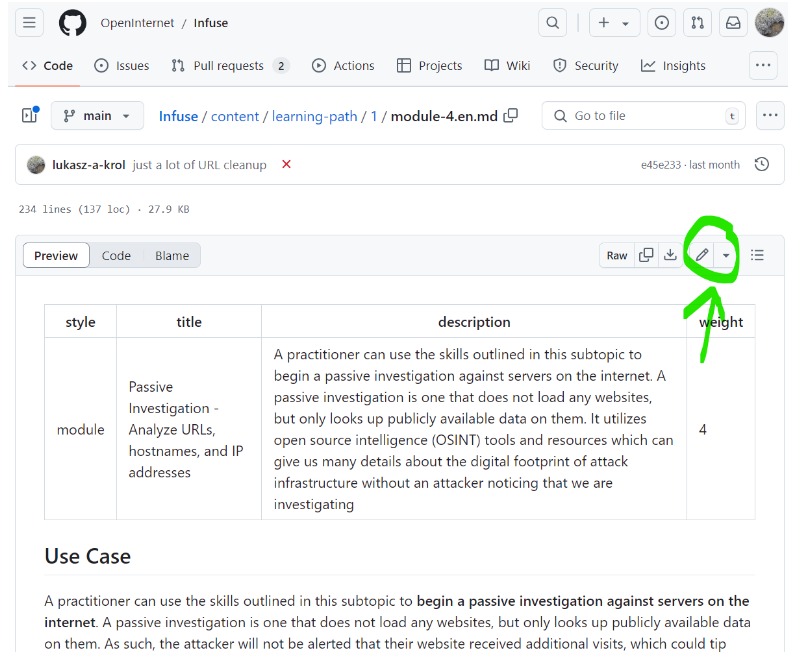Select the 'Use Case' heading
This screenshot has width=793, height=666.
point(87,556)
